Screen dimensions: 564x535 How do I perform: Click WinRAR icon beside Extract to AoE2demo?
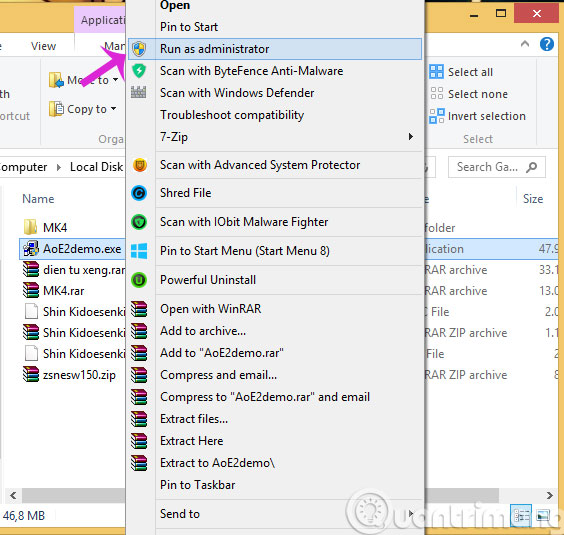tap(139, 463)
